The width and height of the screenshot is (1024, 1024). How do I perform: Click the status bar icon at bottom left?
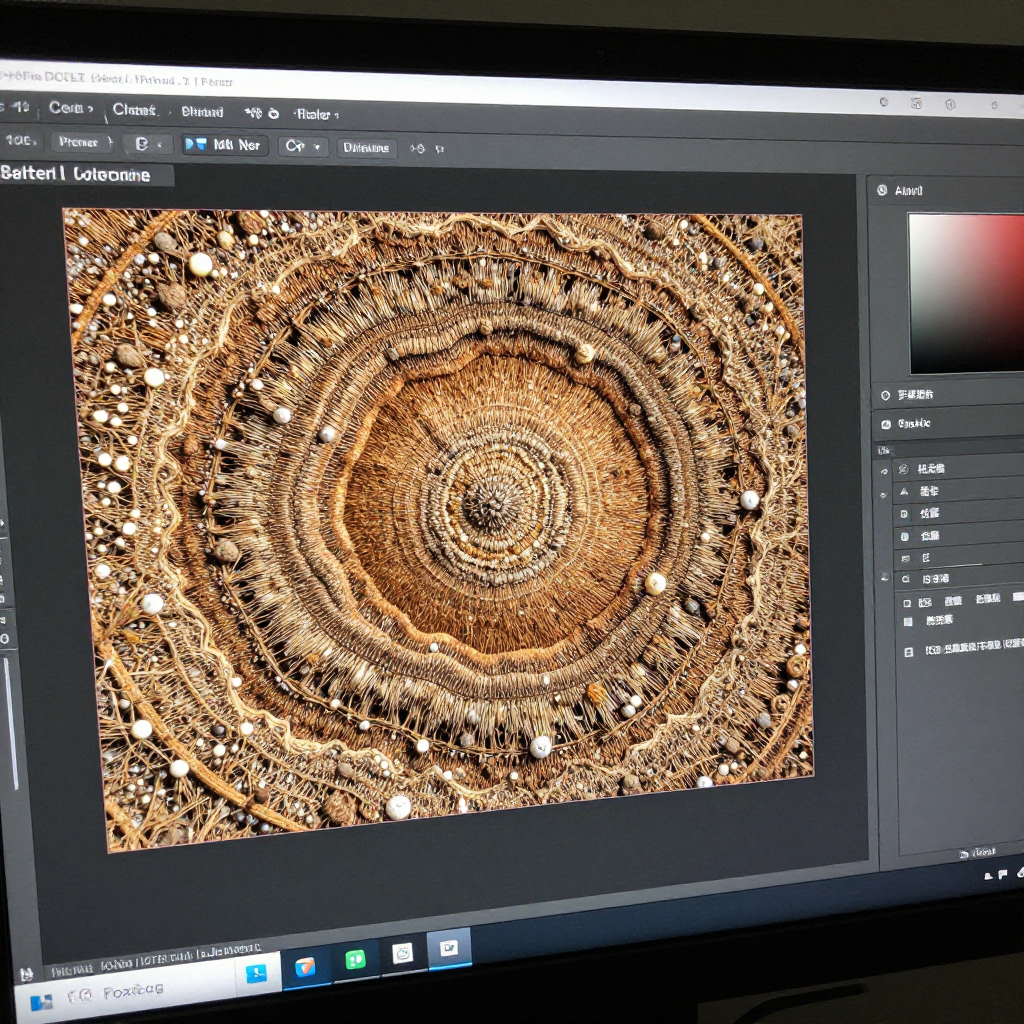tap(27, 974)
